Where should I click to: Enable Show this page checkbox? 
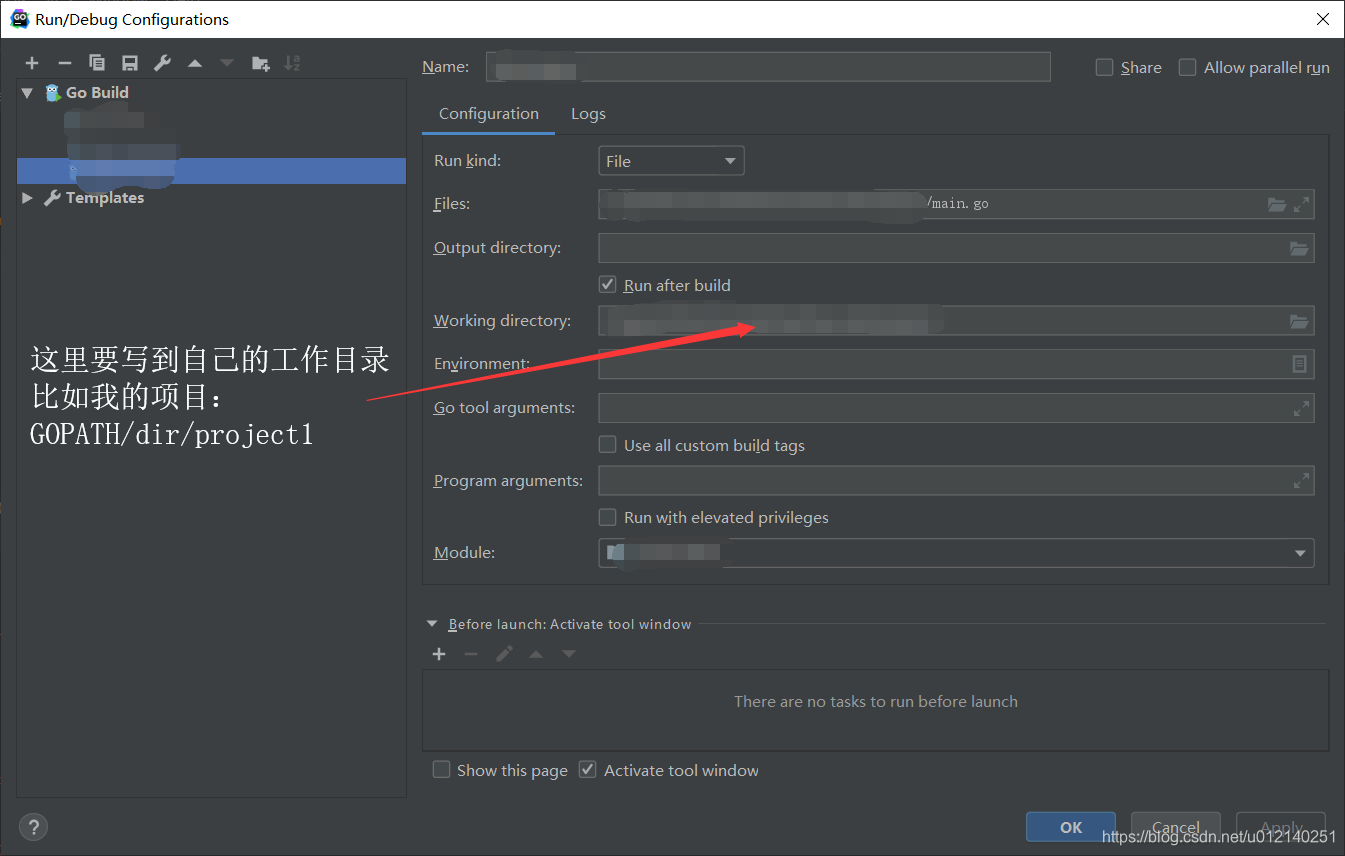[x=441, y=770]
